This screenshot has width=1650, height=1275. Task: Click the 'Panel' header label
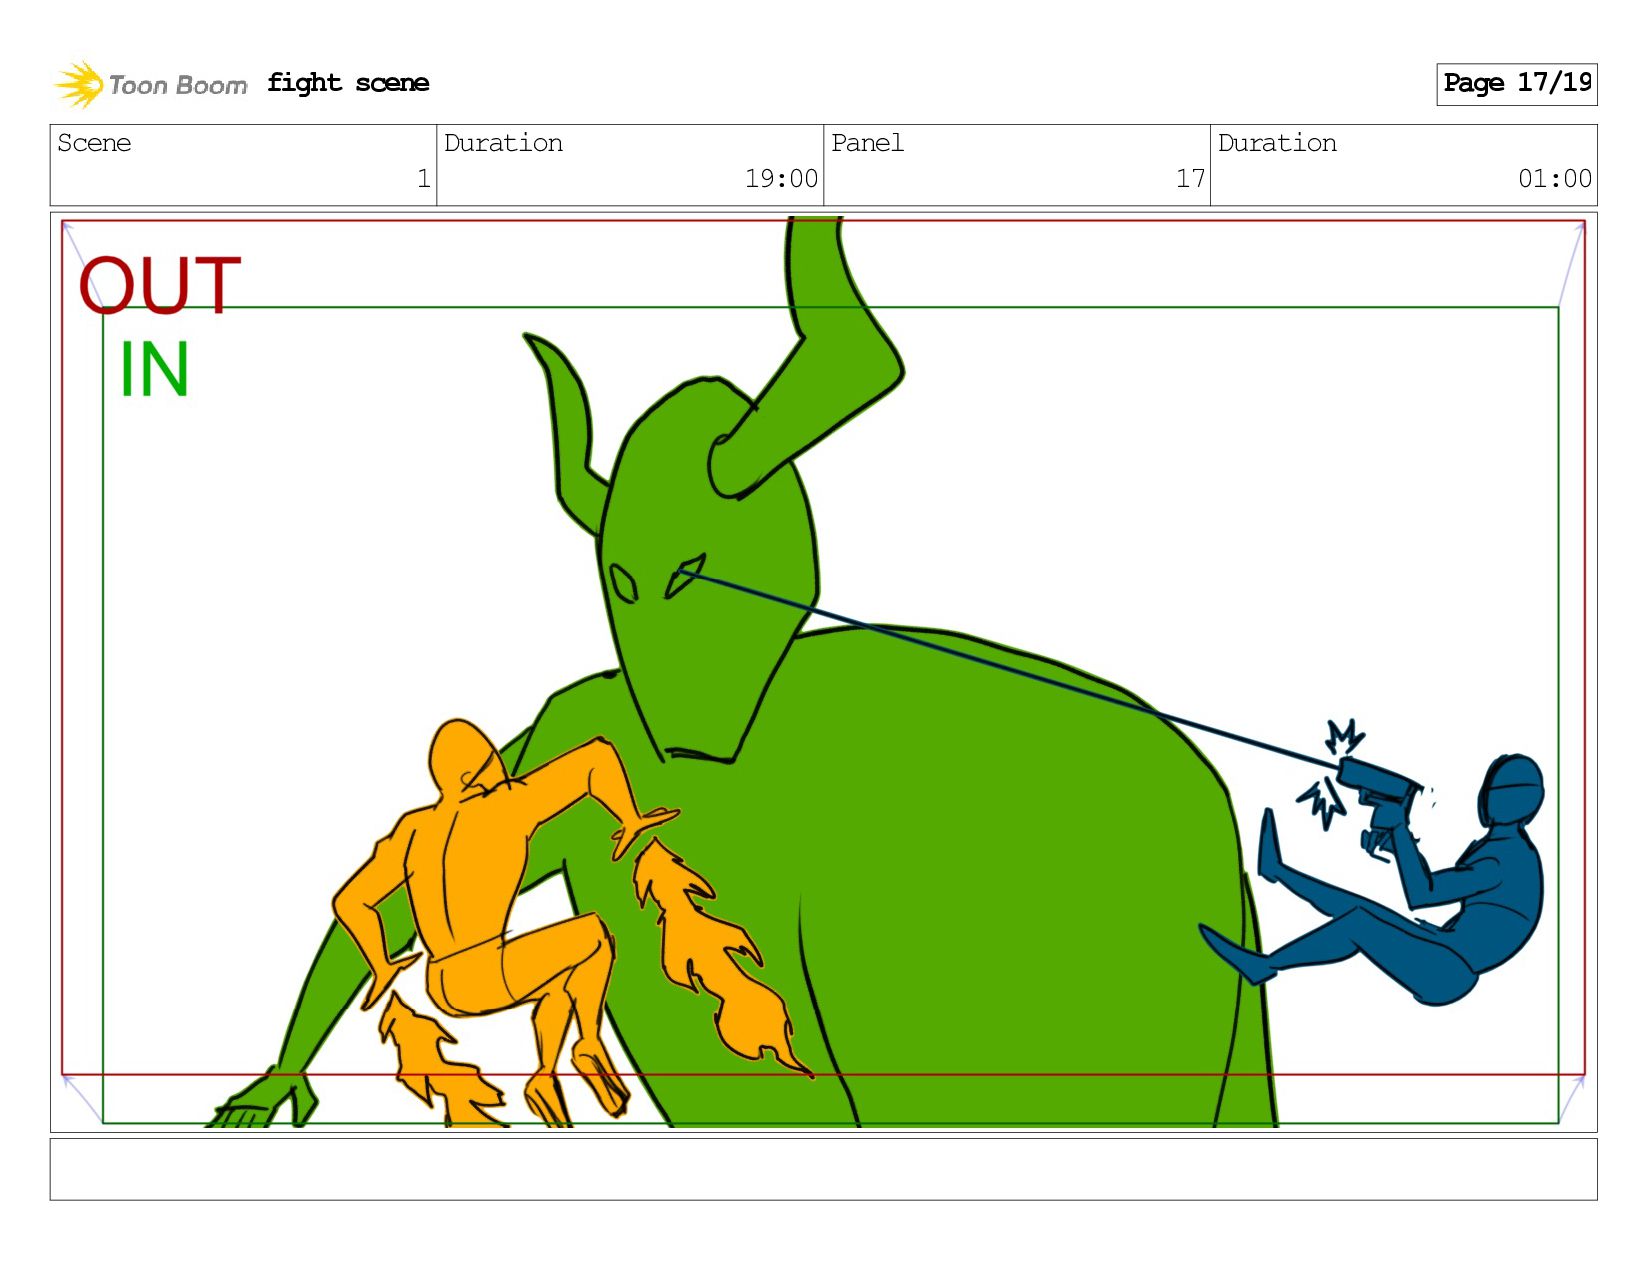[867, 143]
